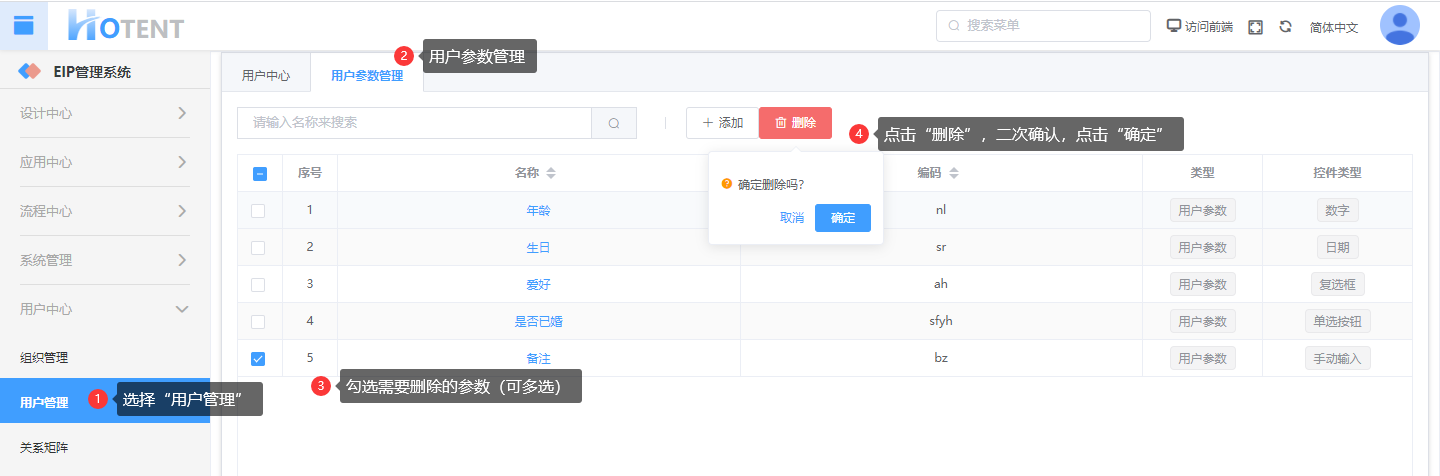Image resolution: width=1440 pixels, height=476 pixels.
Task: Click the 添加 button
Action: click(x=722, y=123)
